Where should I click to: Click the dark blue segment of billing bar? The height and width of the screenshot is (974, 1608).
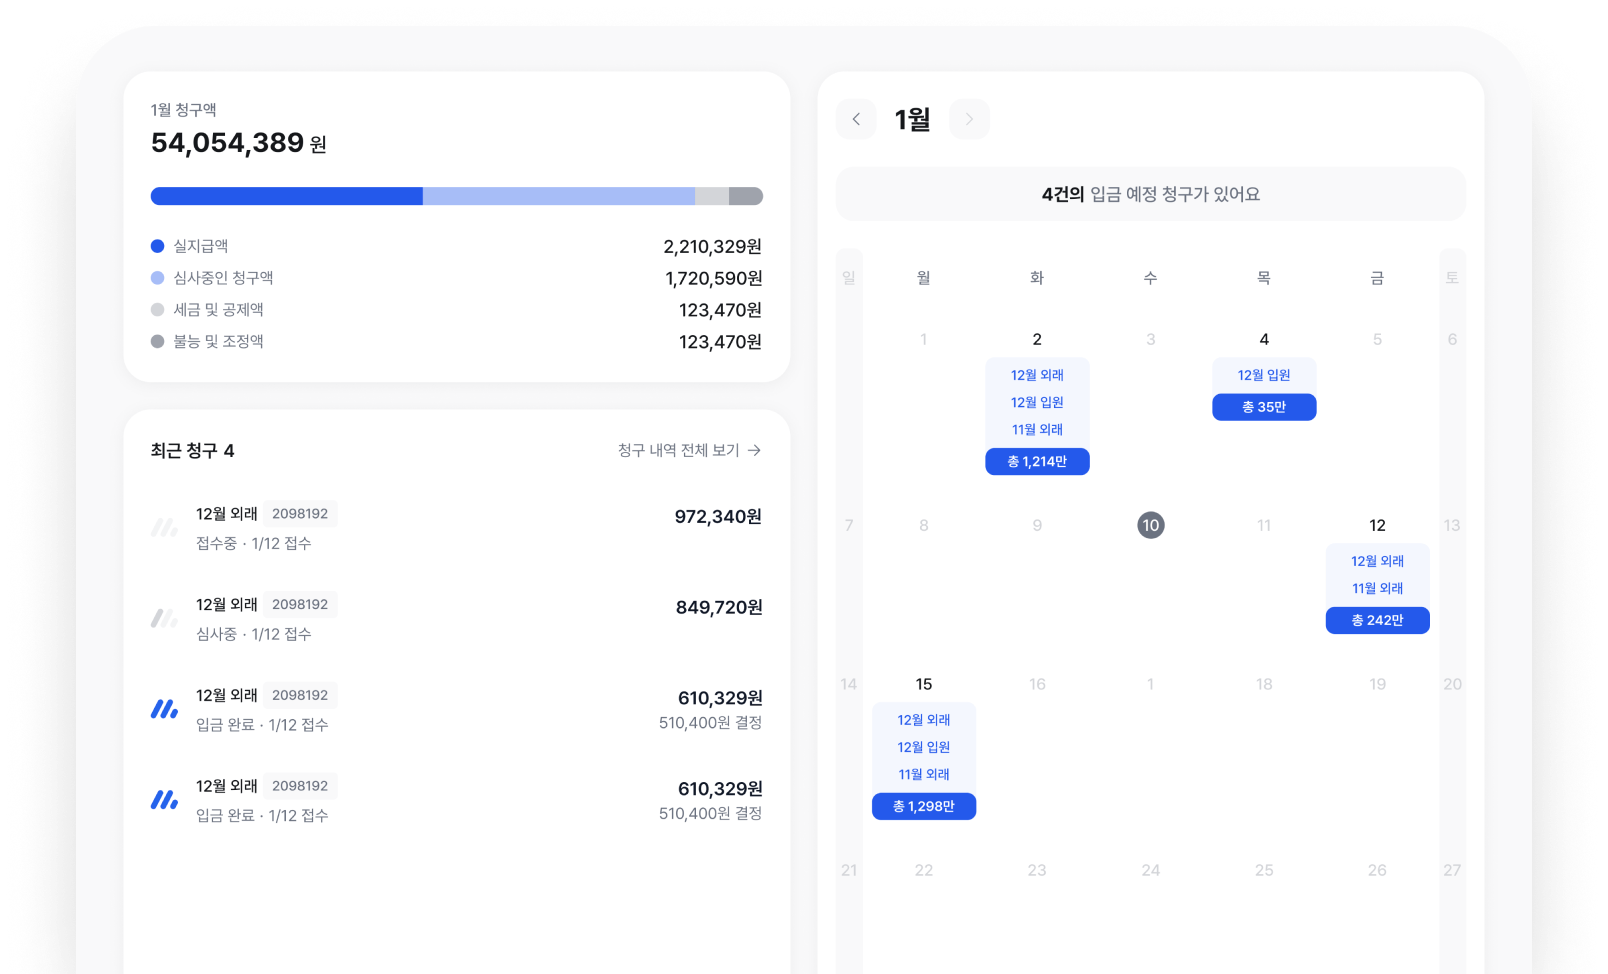pyautogui.click(x=286, y=196)
